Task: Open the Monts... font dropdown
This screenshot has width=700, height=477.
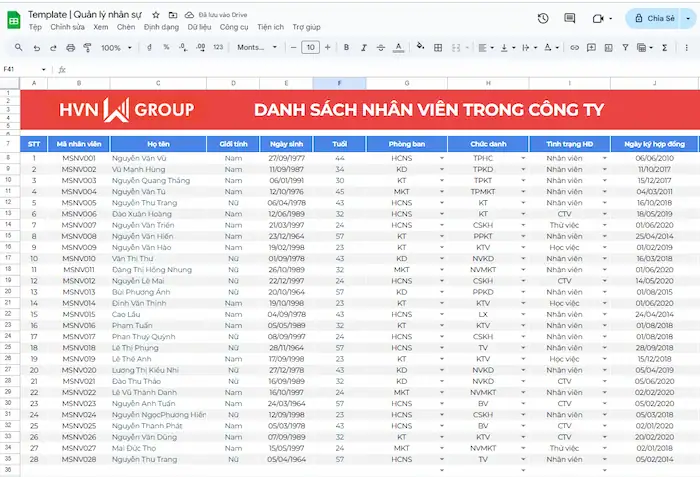Action: (x=257, y=47)
